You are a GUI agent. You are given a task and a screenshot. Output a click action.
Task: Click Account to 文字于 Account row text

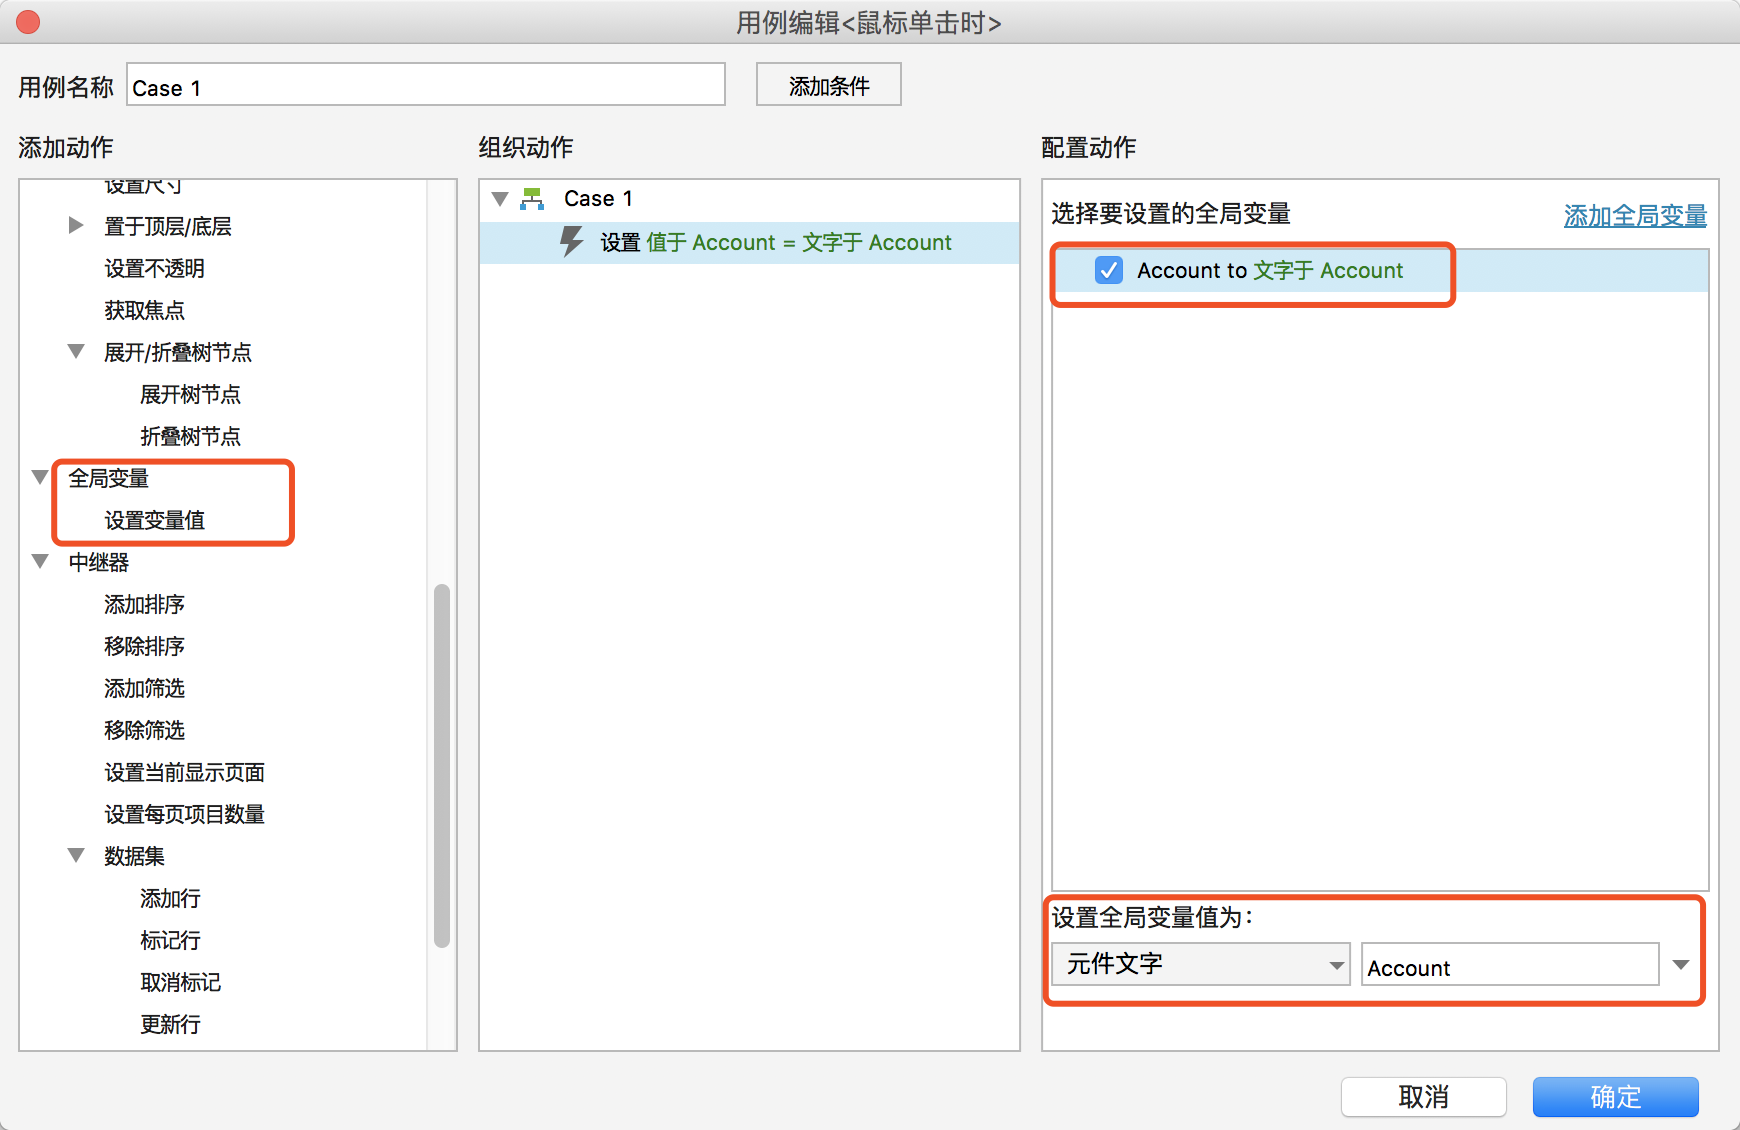pos(1270,270)
